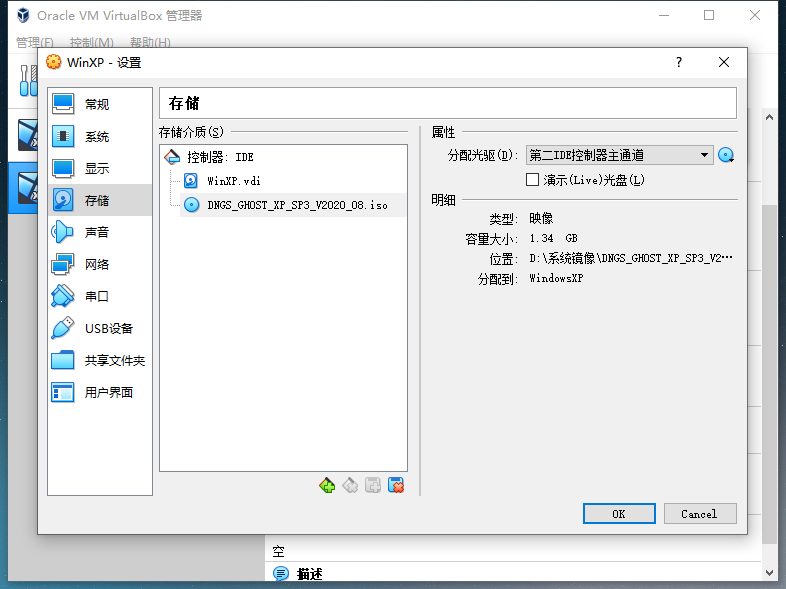
Task: Click the hard disk icon beside WinXP.vdi
Action: (190, 180)
